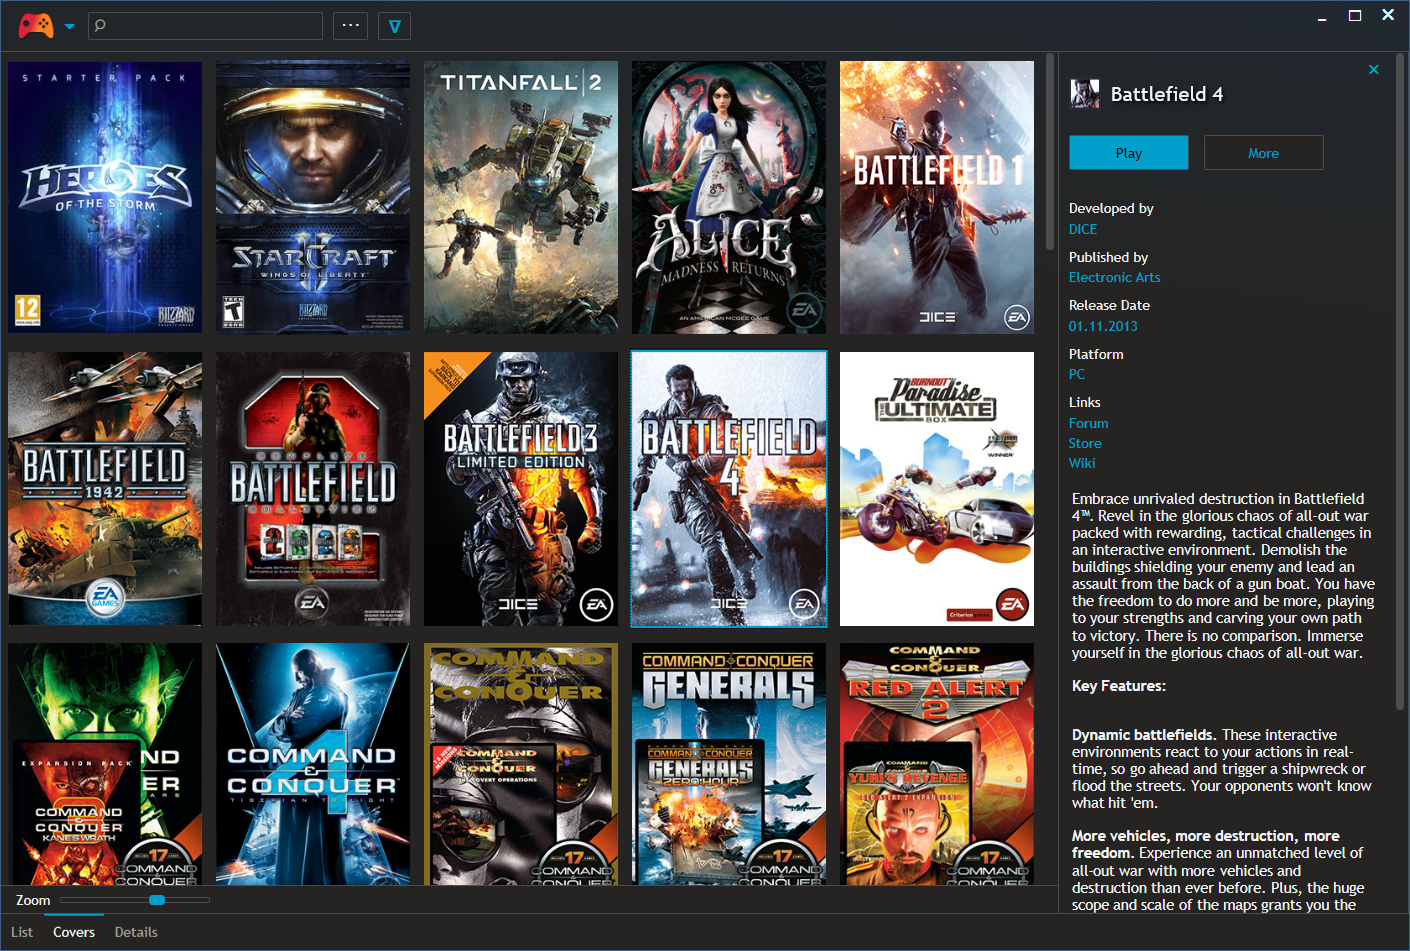Switch to the Details view tab
The width and height of the screenshot is (1410, 951).
pos(136,932)
